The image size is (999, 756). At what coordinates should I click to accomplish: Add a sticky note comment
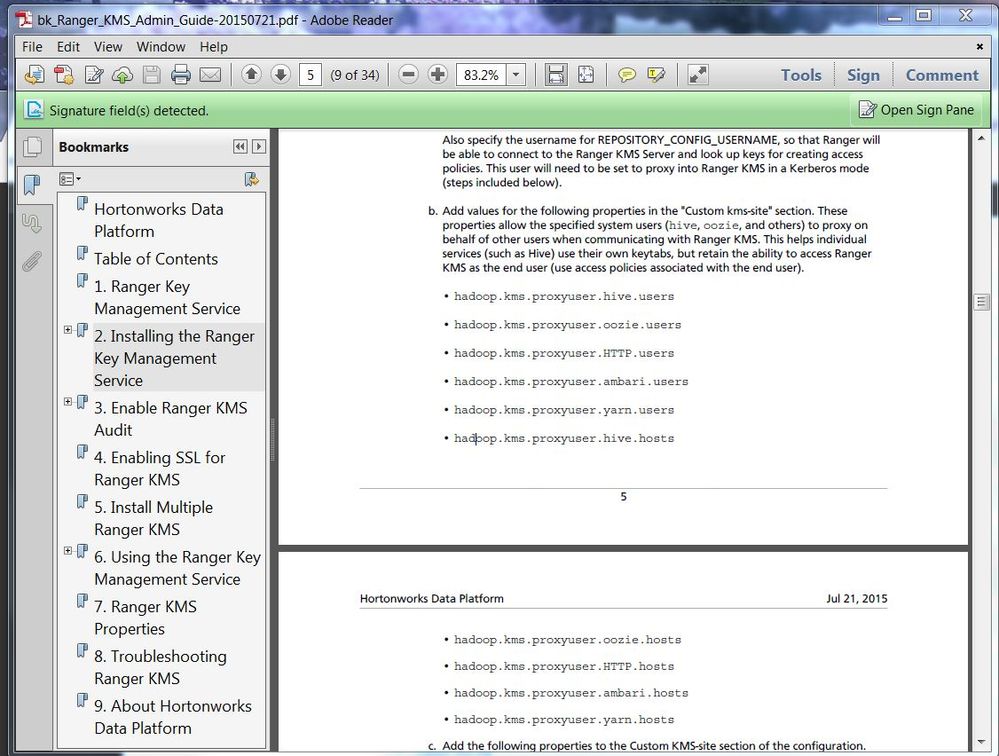pos(627,75)
